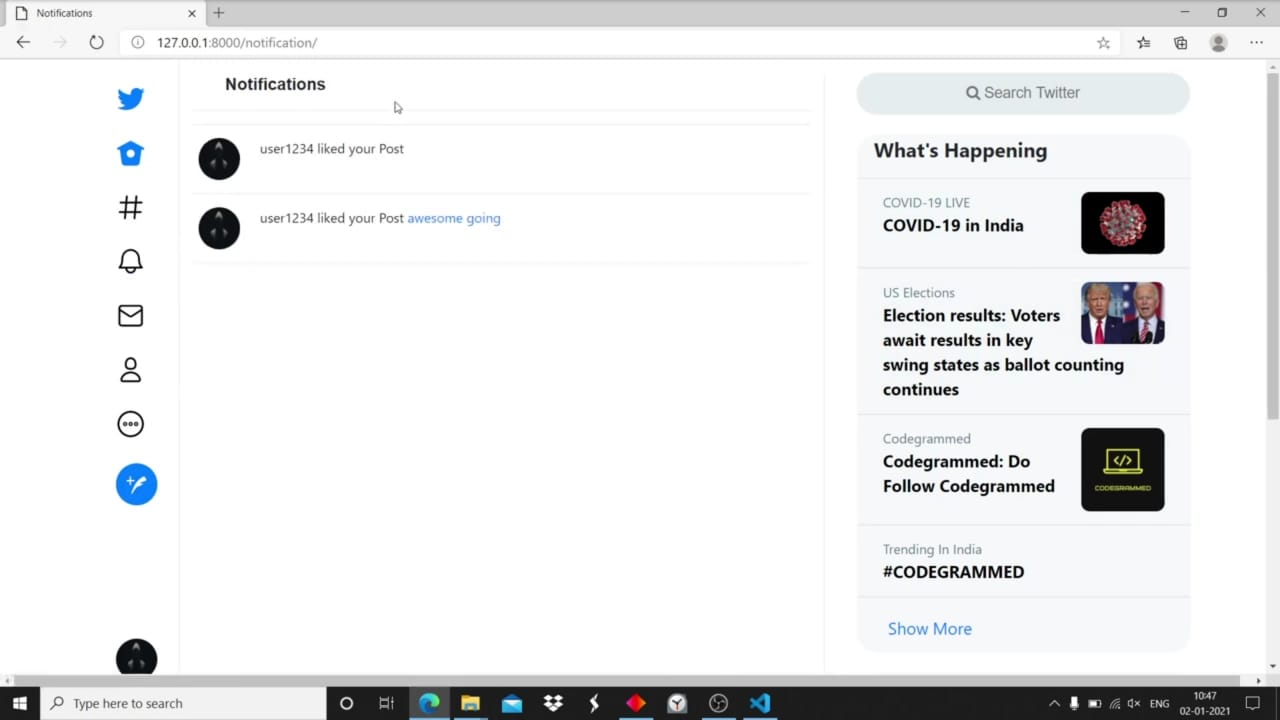Open More options circle icon in sidebar
Screen dimensions: 1280x720
[x=130, y=424]
